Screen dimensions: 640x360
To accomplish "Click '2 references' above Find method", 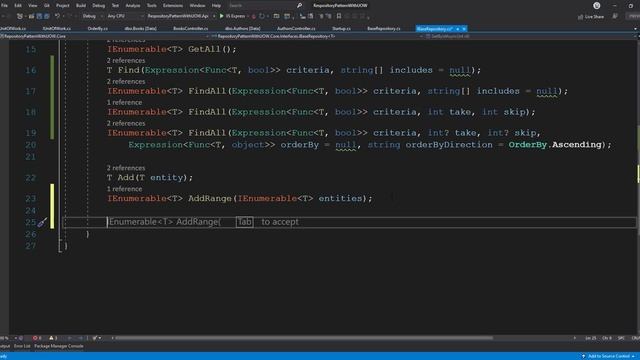I will click(x=126, y=60).
